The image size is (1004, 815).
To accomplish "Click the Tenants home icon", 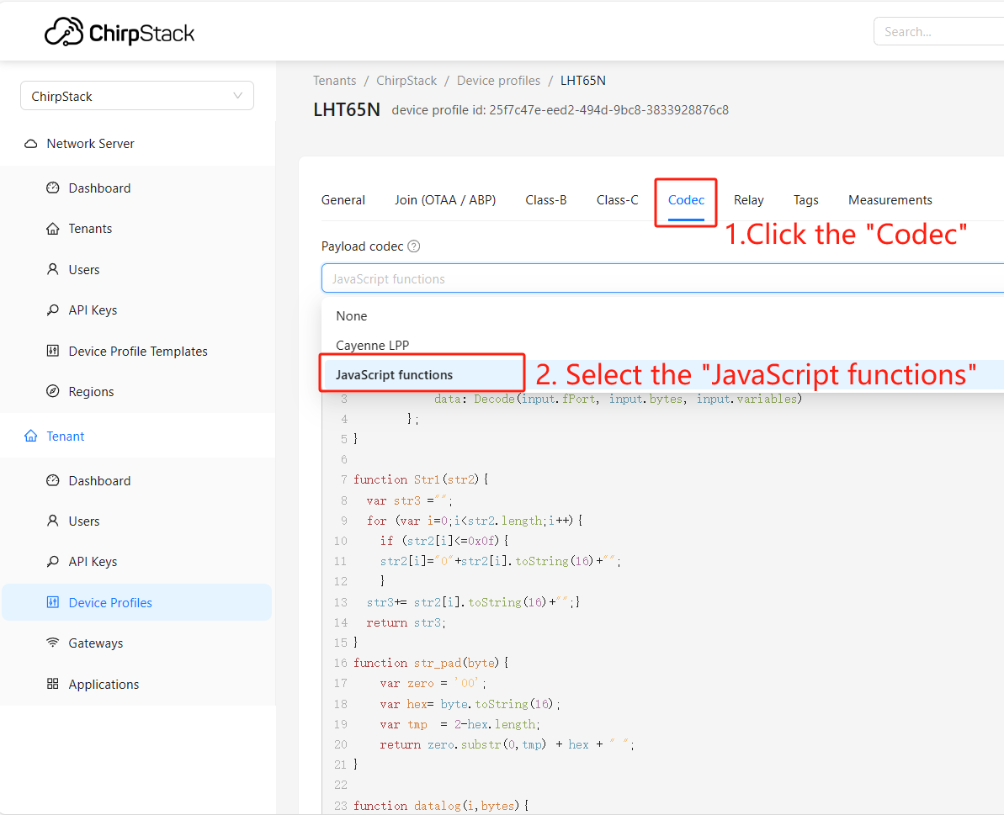I will coord(53,229).
